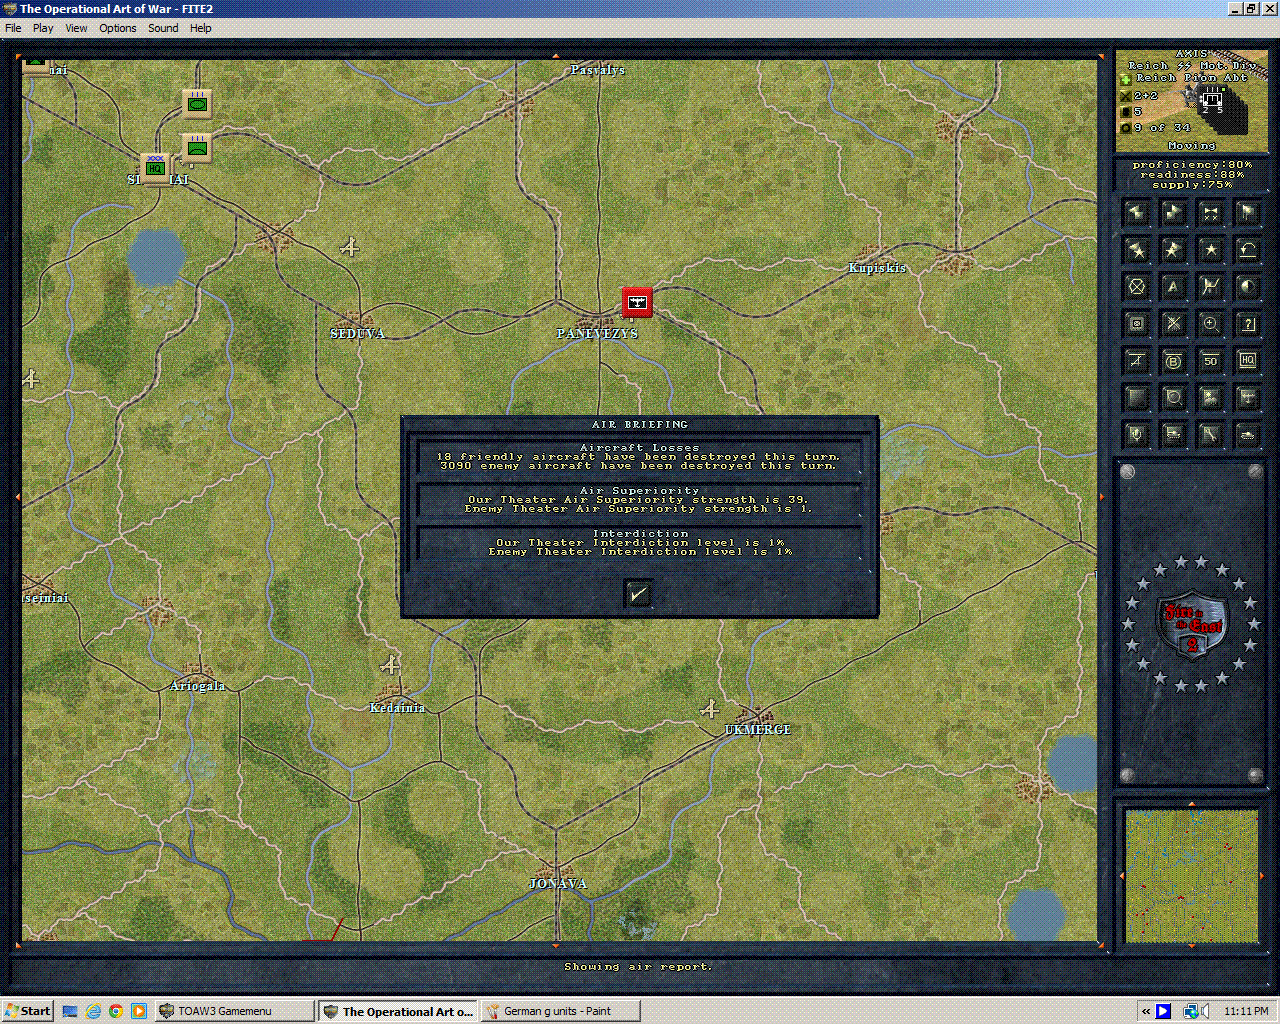Open the Play menu
Screen dimensions: 1280x1024
click(43, 28)
